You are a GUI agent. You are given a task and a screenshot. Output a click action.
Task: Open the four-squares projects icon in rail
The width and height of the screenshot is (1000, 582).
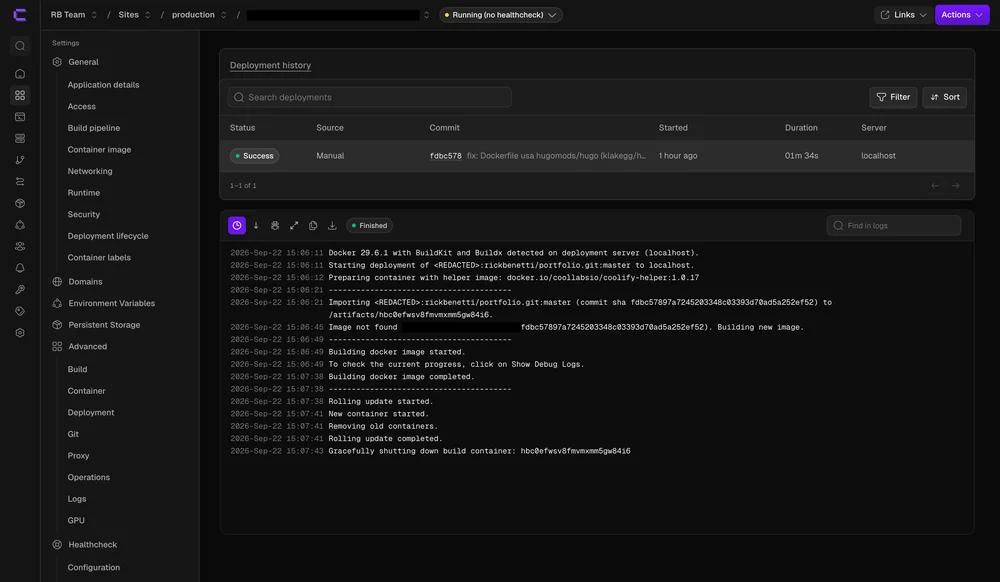[20, 95]
